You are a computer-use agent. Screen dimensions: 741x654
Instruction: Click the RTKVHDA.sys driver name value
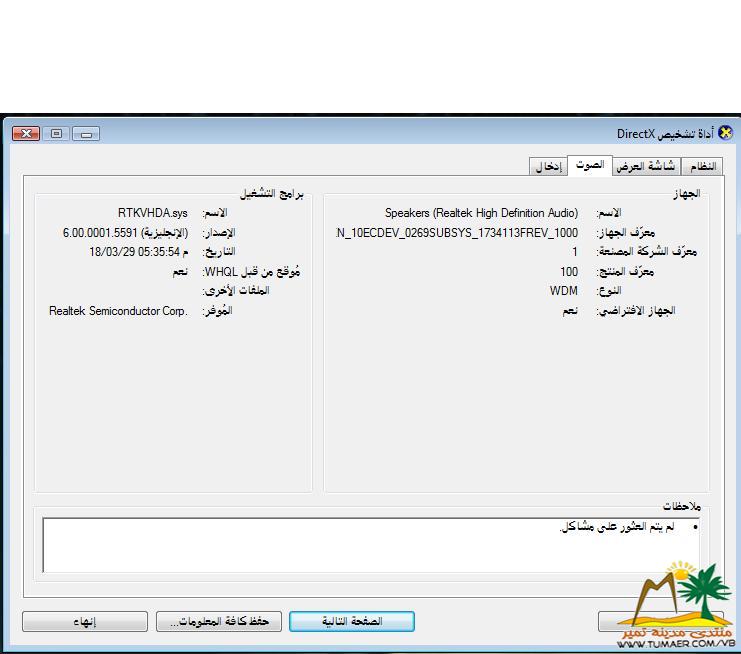[152, 213]
